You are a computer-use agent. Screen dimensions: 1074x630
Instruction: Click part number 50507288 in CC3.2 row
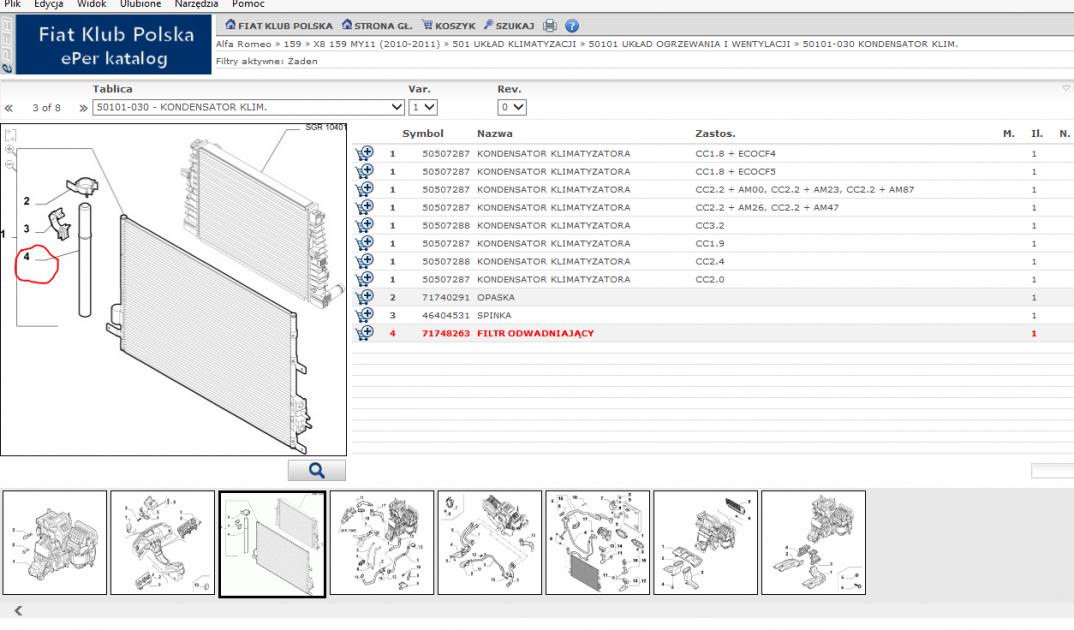(x=446, y=225)
